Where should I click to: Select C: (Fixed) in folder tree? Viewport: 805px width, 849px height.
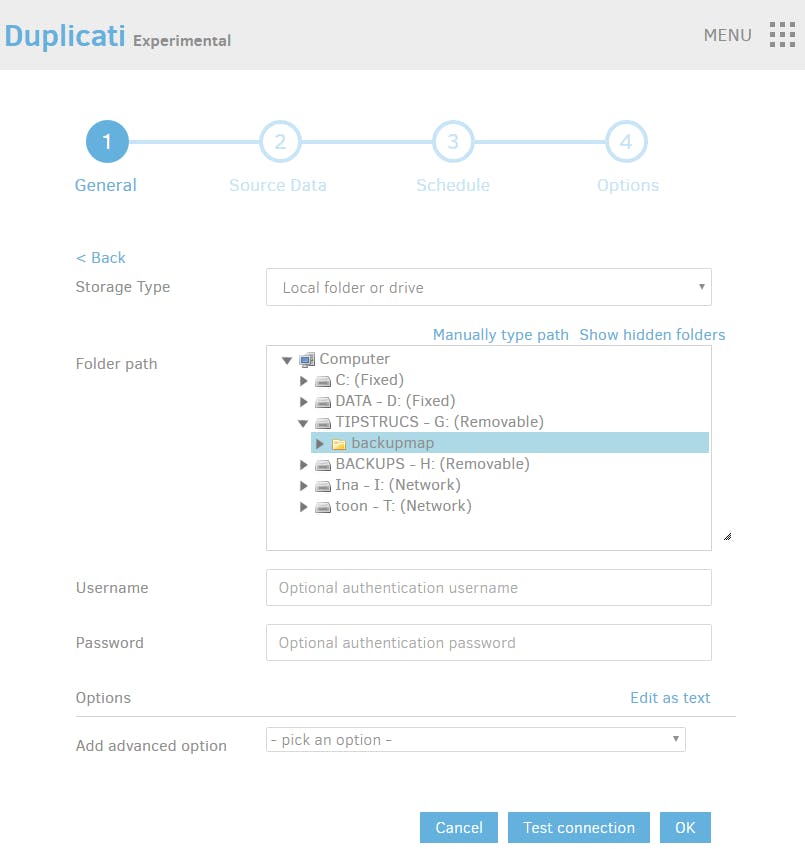(370, 380)
